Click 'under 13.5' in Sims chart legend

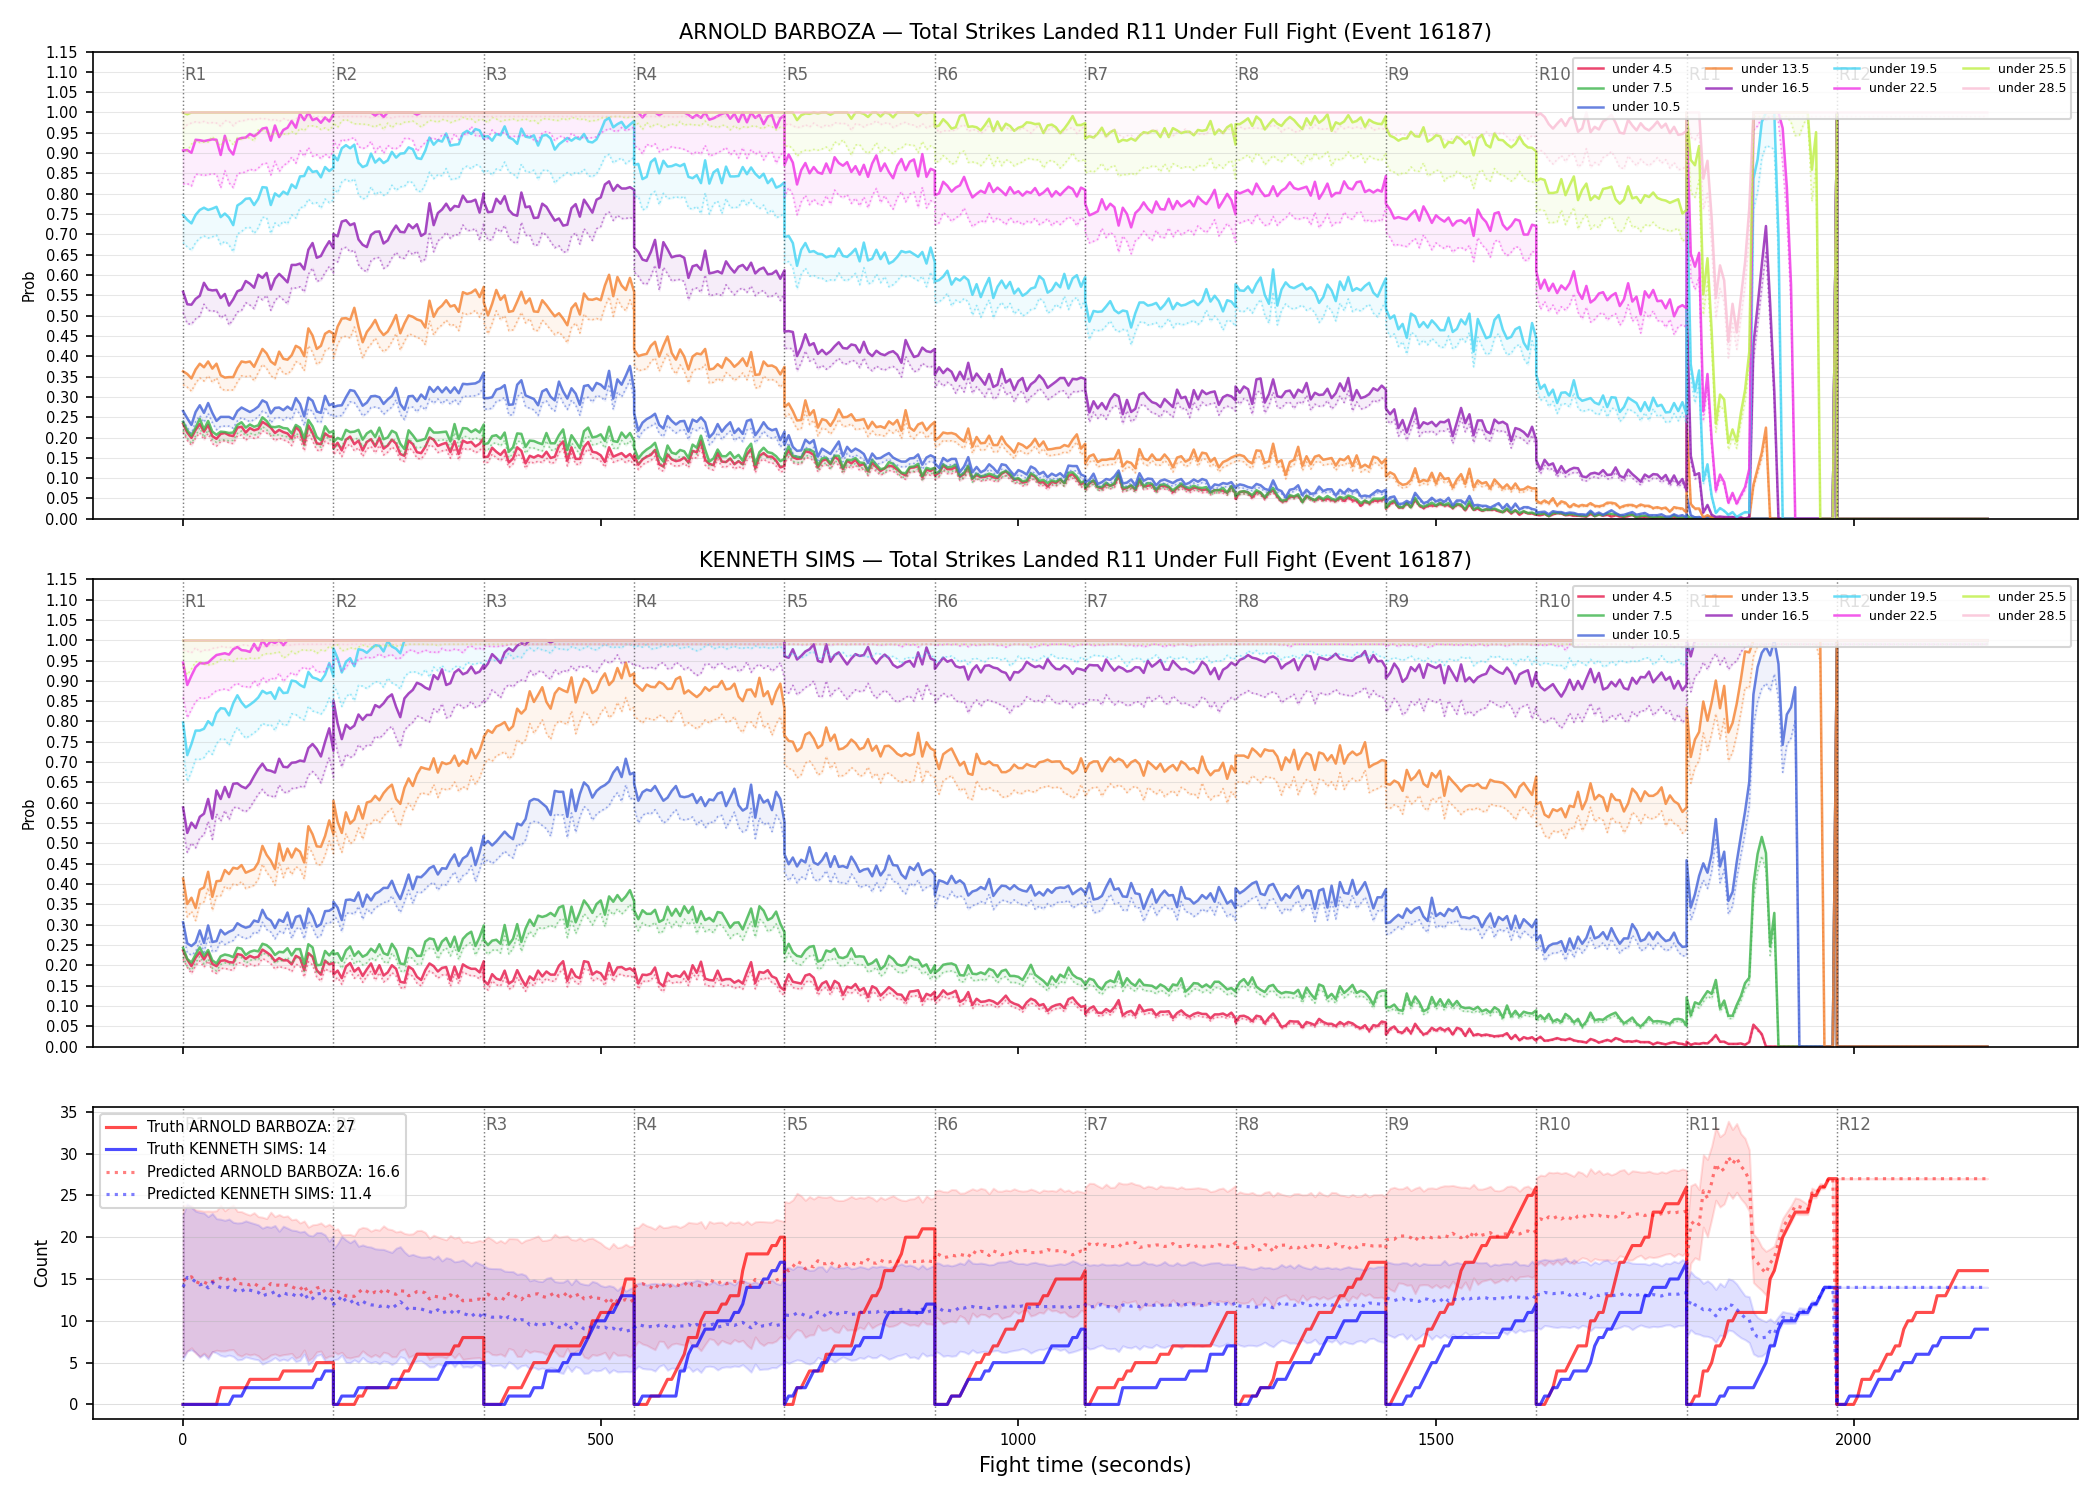(1774, 597)
